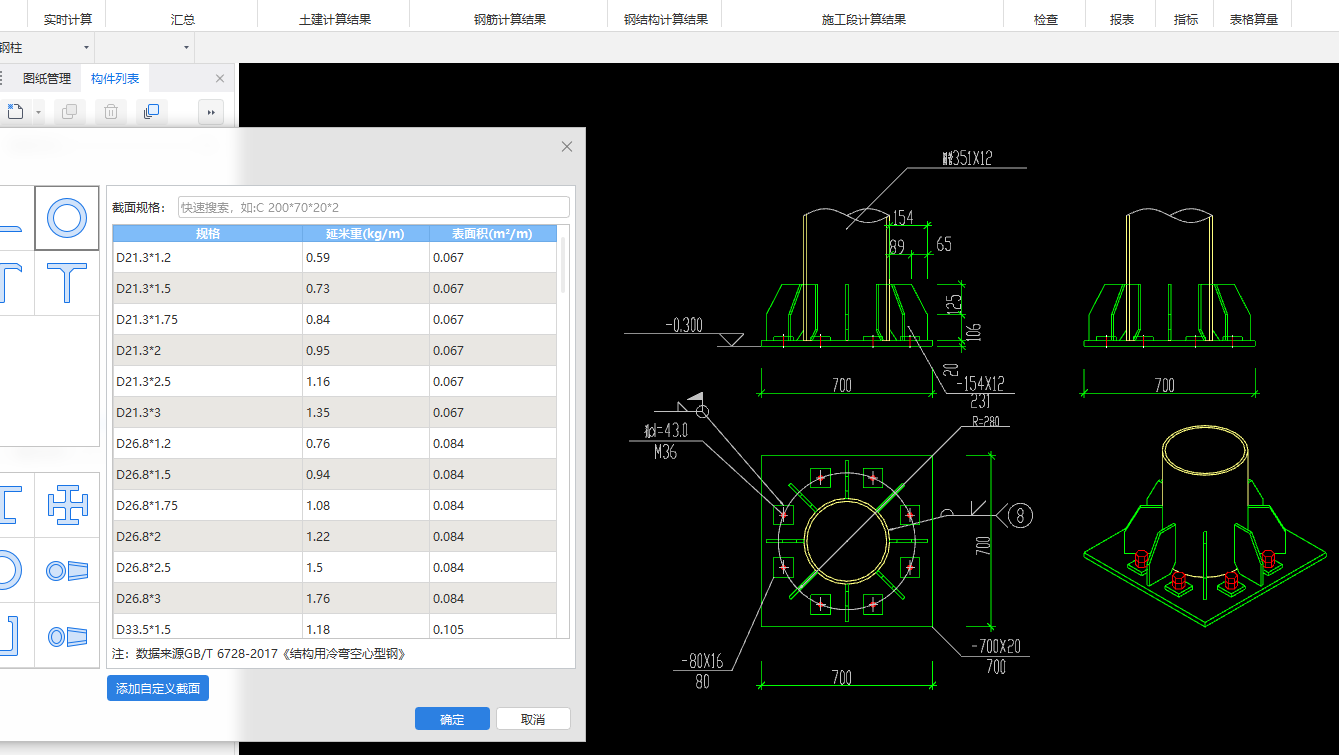Select the D21.3*2 specification row

[x=335, y=350]
